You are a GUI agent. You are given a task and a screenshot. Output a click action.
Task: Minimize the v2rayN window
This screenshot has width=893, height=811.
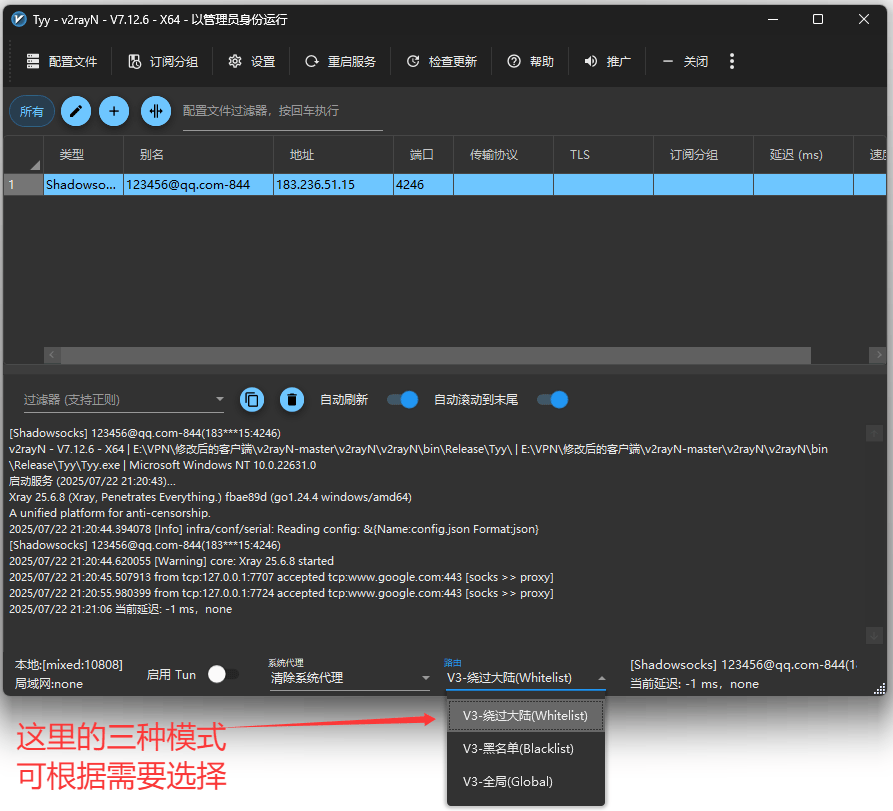point(773,19)
